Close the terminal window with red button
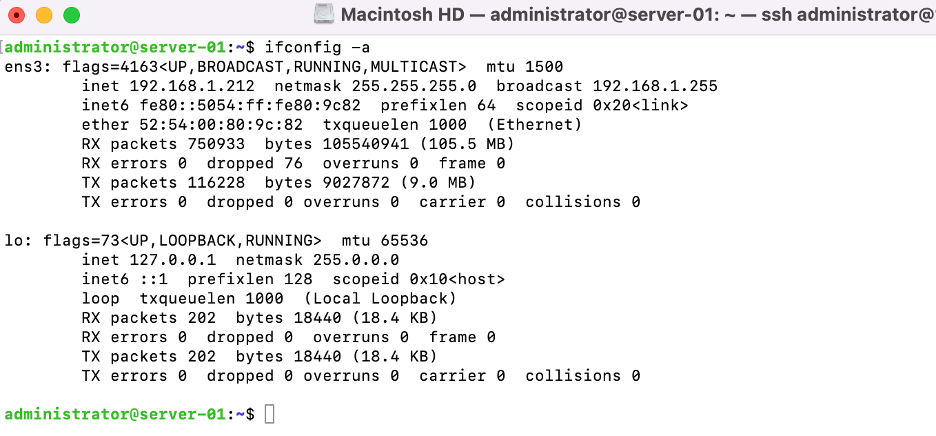Image resolution: width=936 pixels, height=436 pixels. pos(17,16)
